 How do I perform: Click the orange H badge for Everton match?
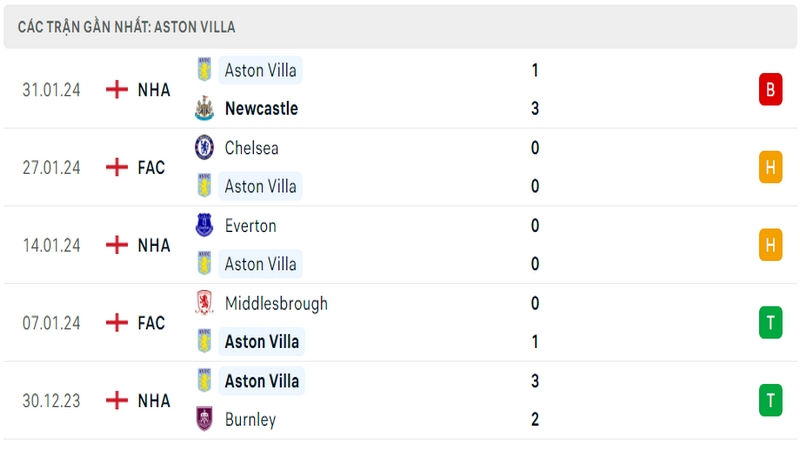pyautogui.click(x=770, y=244)
